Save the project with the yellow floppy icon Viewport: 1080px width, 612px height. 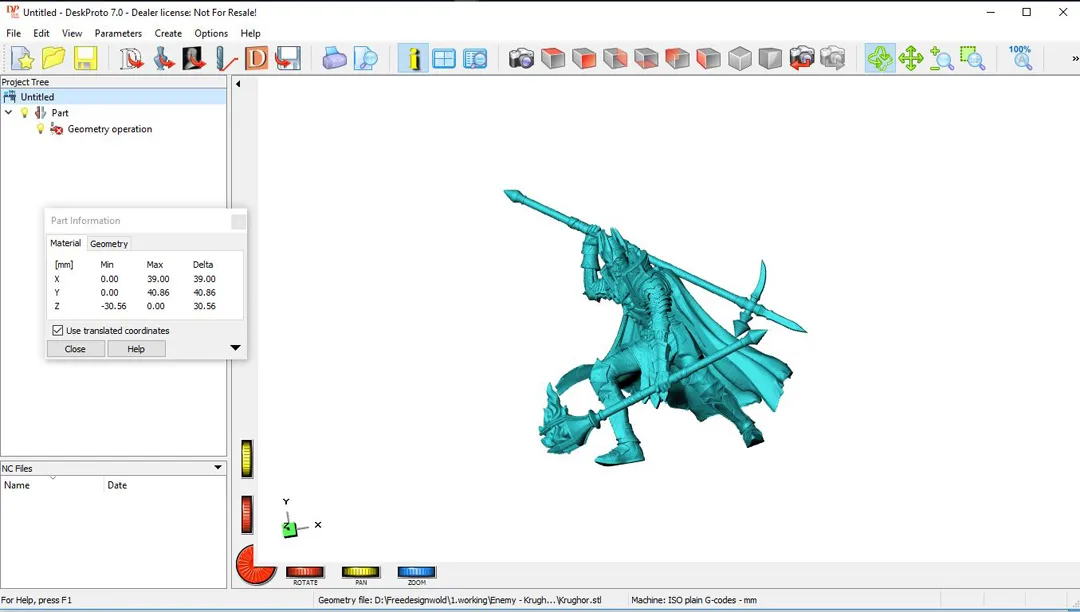point(85,59)
